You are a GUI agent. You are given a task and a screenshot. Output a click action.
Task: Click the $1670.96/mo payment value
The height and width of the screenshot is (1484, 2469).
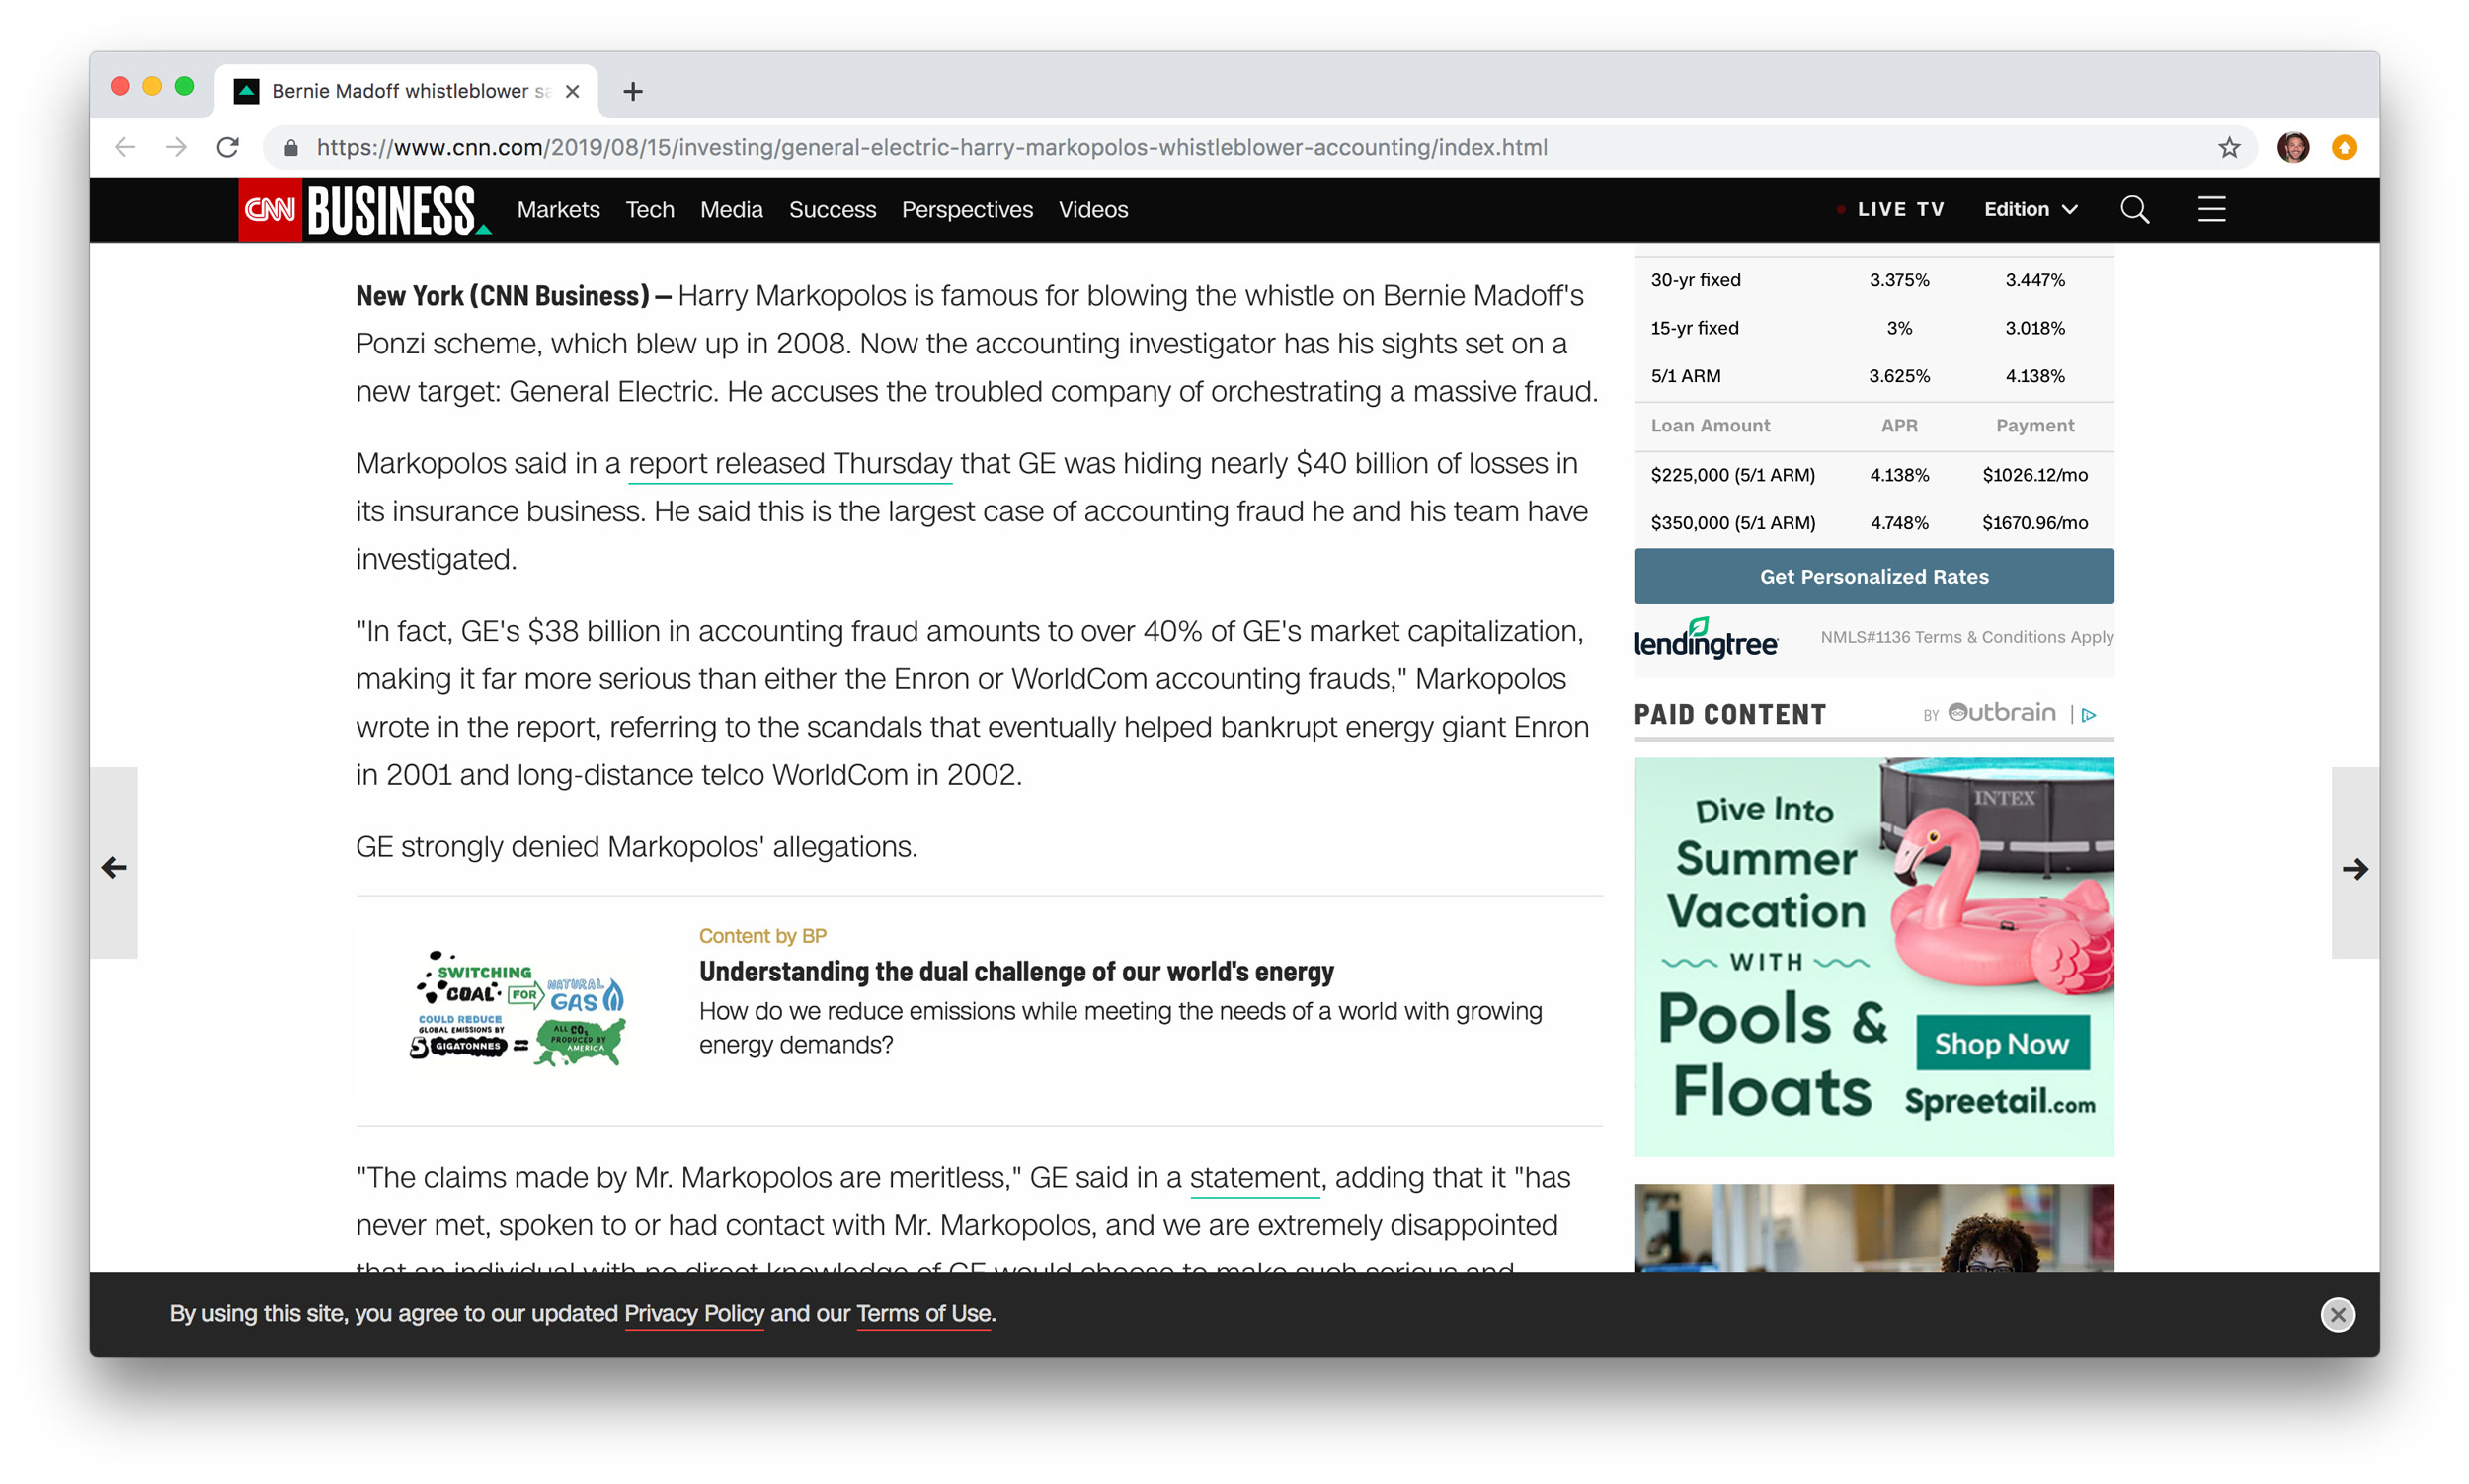[x=2034, y=523]
